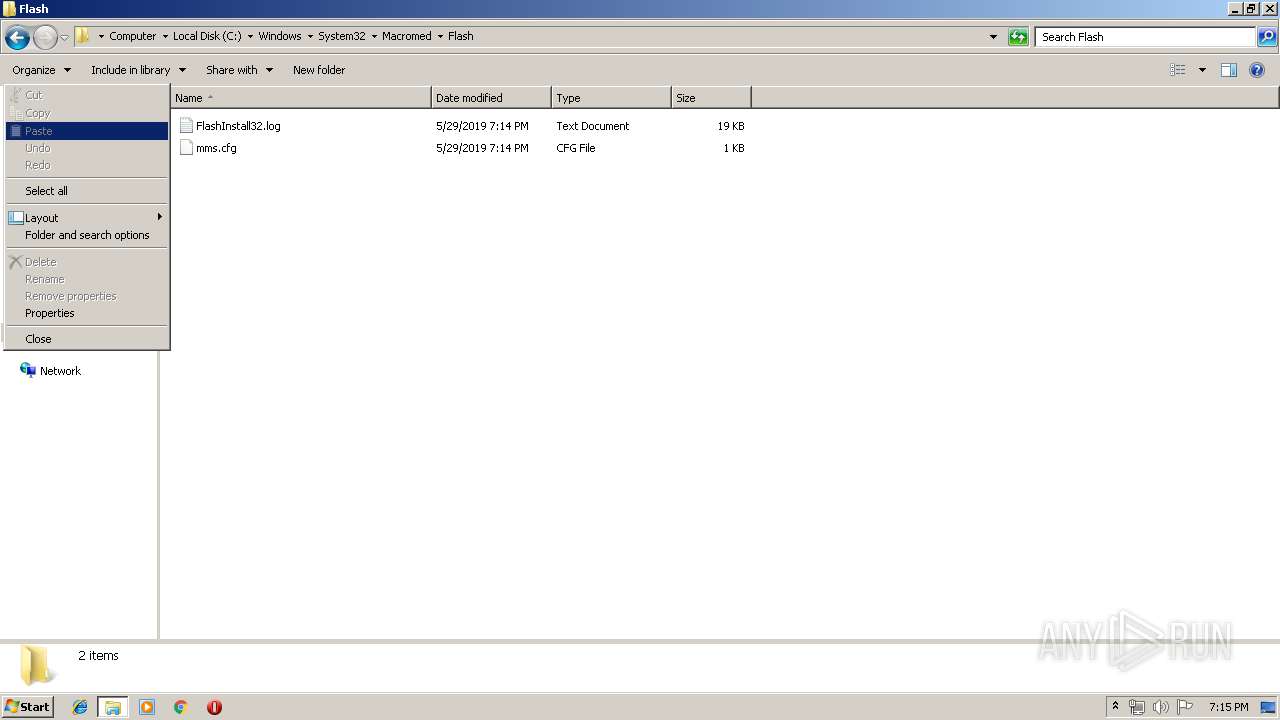Click the volume speaker tray icon
Image resolution: width=1280 pixels, height=720 pixels.
click(1160, 707)
